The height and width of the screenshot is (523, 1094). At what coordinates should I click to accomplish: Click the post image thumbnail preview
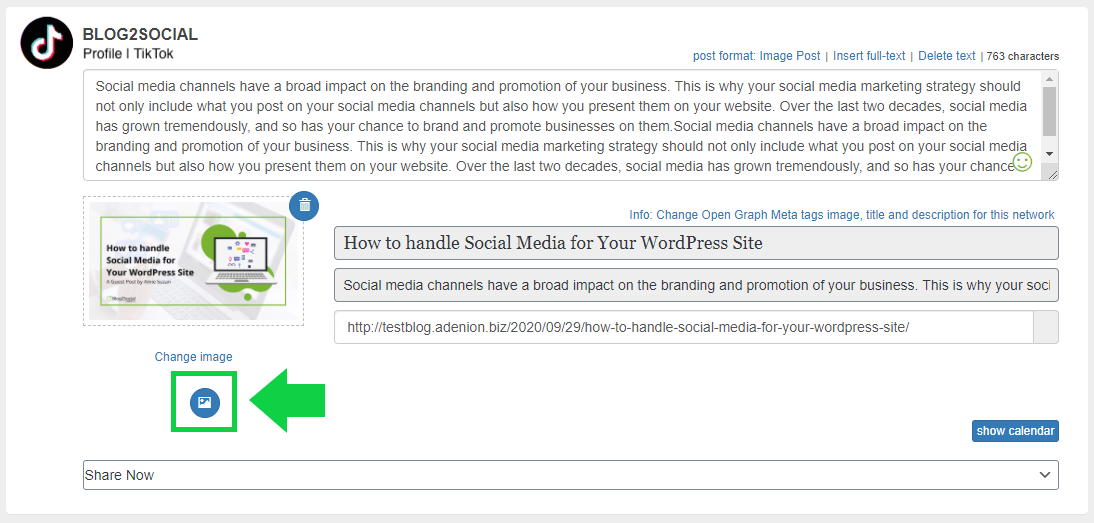(193, 261)
